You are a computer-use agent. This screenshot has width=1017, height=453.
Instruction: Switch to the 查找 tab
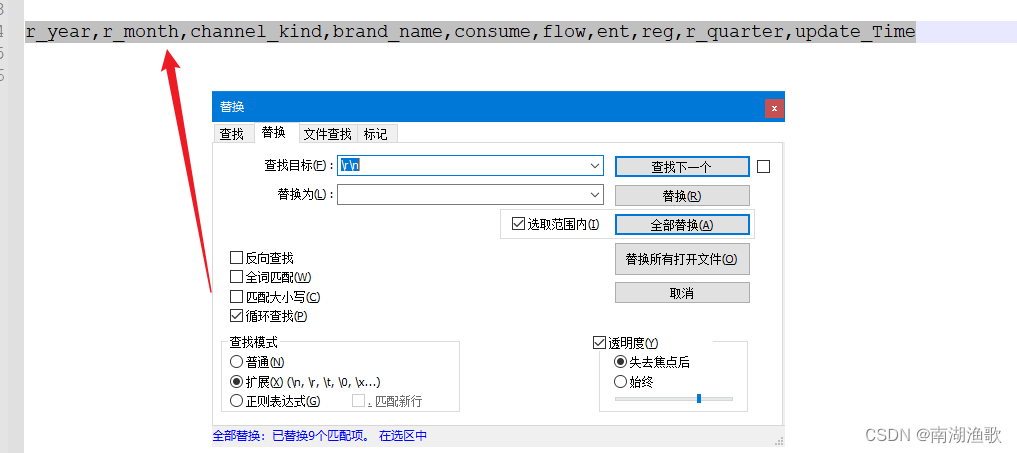pos(232,134)
